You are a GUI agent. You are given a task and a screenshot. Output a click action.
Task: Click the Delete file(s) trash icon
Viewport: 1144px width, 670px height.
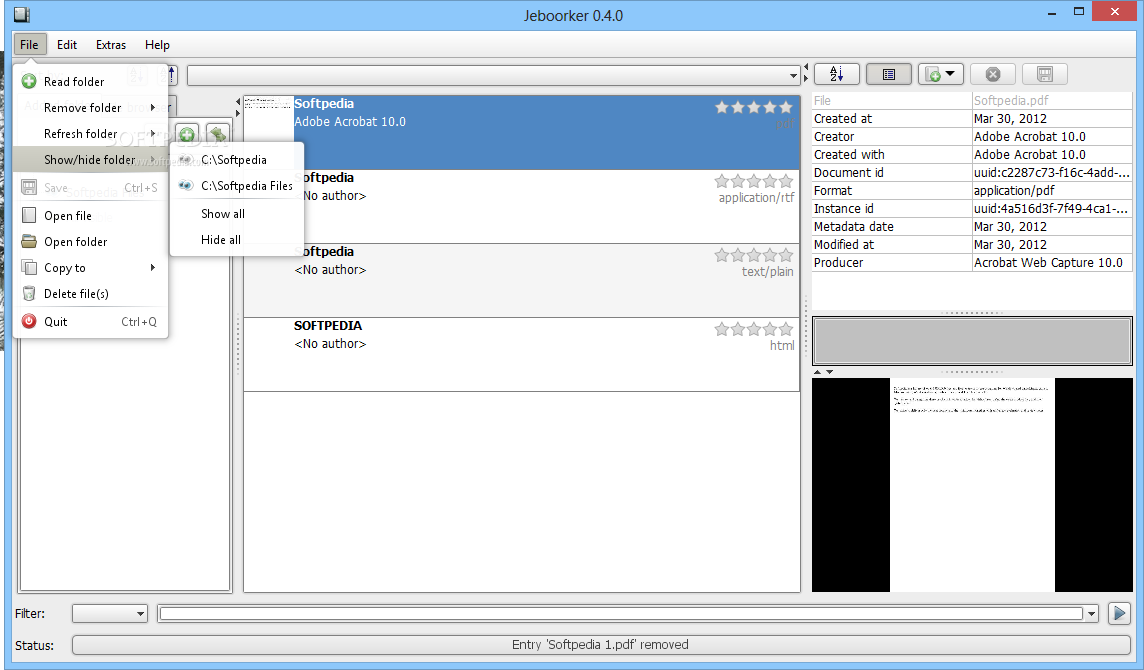coord(29,293)
